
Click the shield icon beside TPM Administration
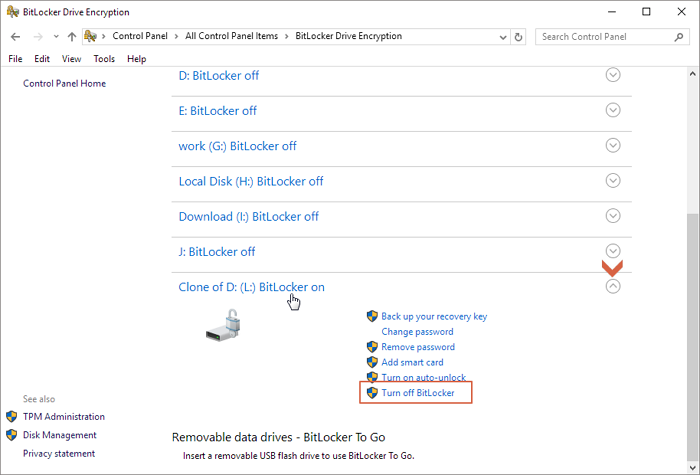[12, 417]
